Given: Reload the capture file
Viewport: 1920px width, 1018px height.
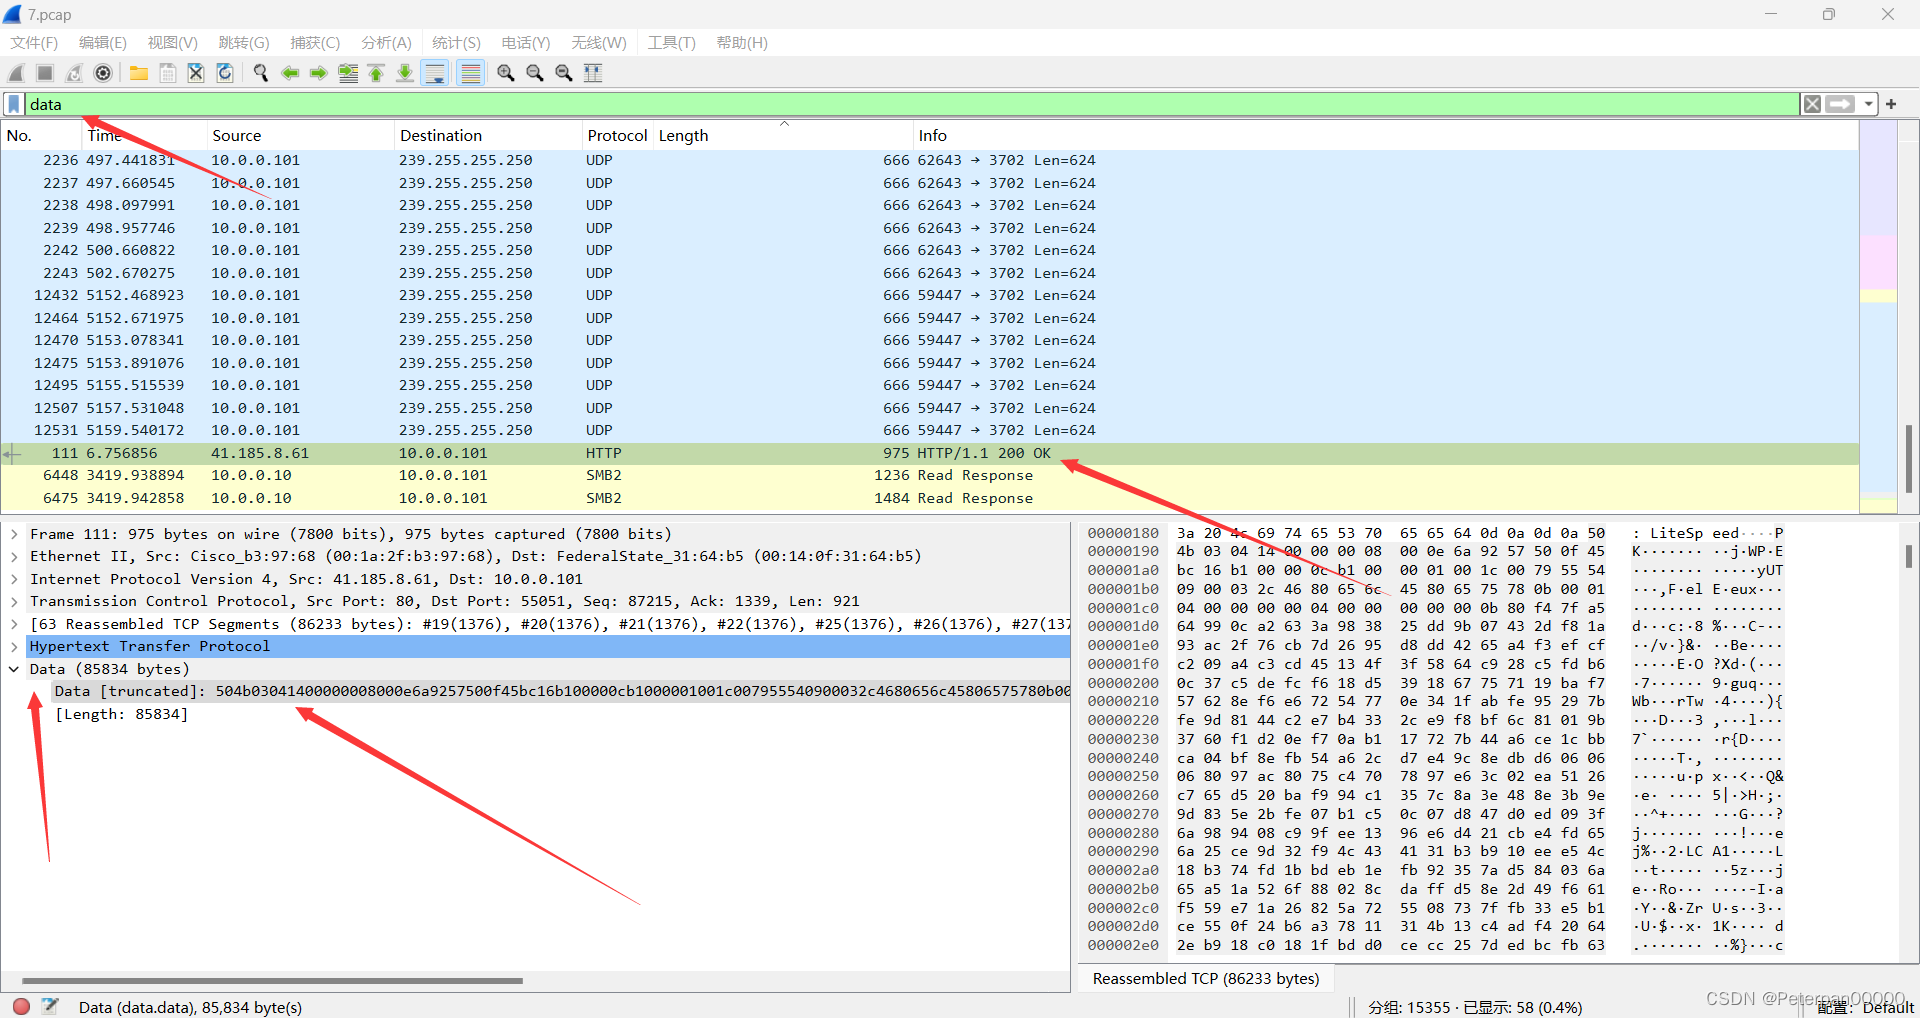Looking at the screenshot, I should pyautogui.click(x=225, y=73).
